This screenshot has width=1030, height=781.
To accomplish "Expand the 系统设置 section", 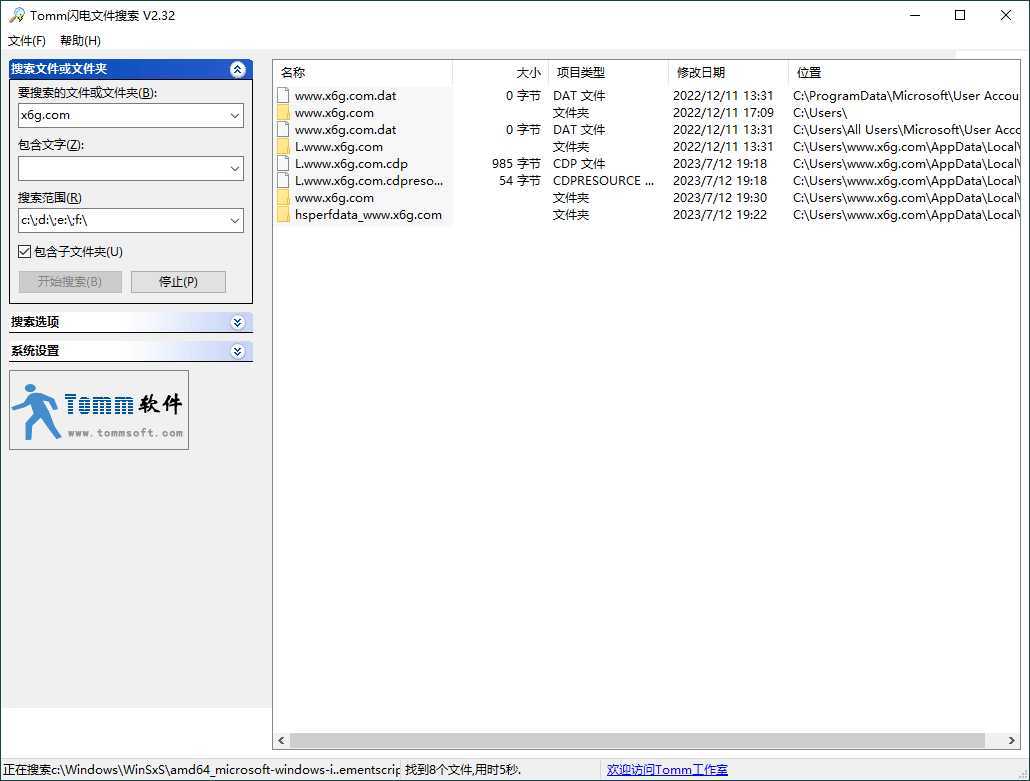I will pos(238,351).
